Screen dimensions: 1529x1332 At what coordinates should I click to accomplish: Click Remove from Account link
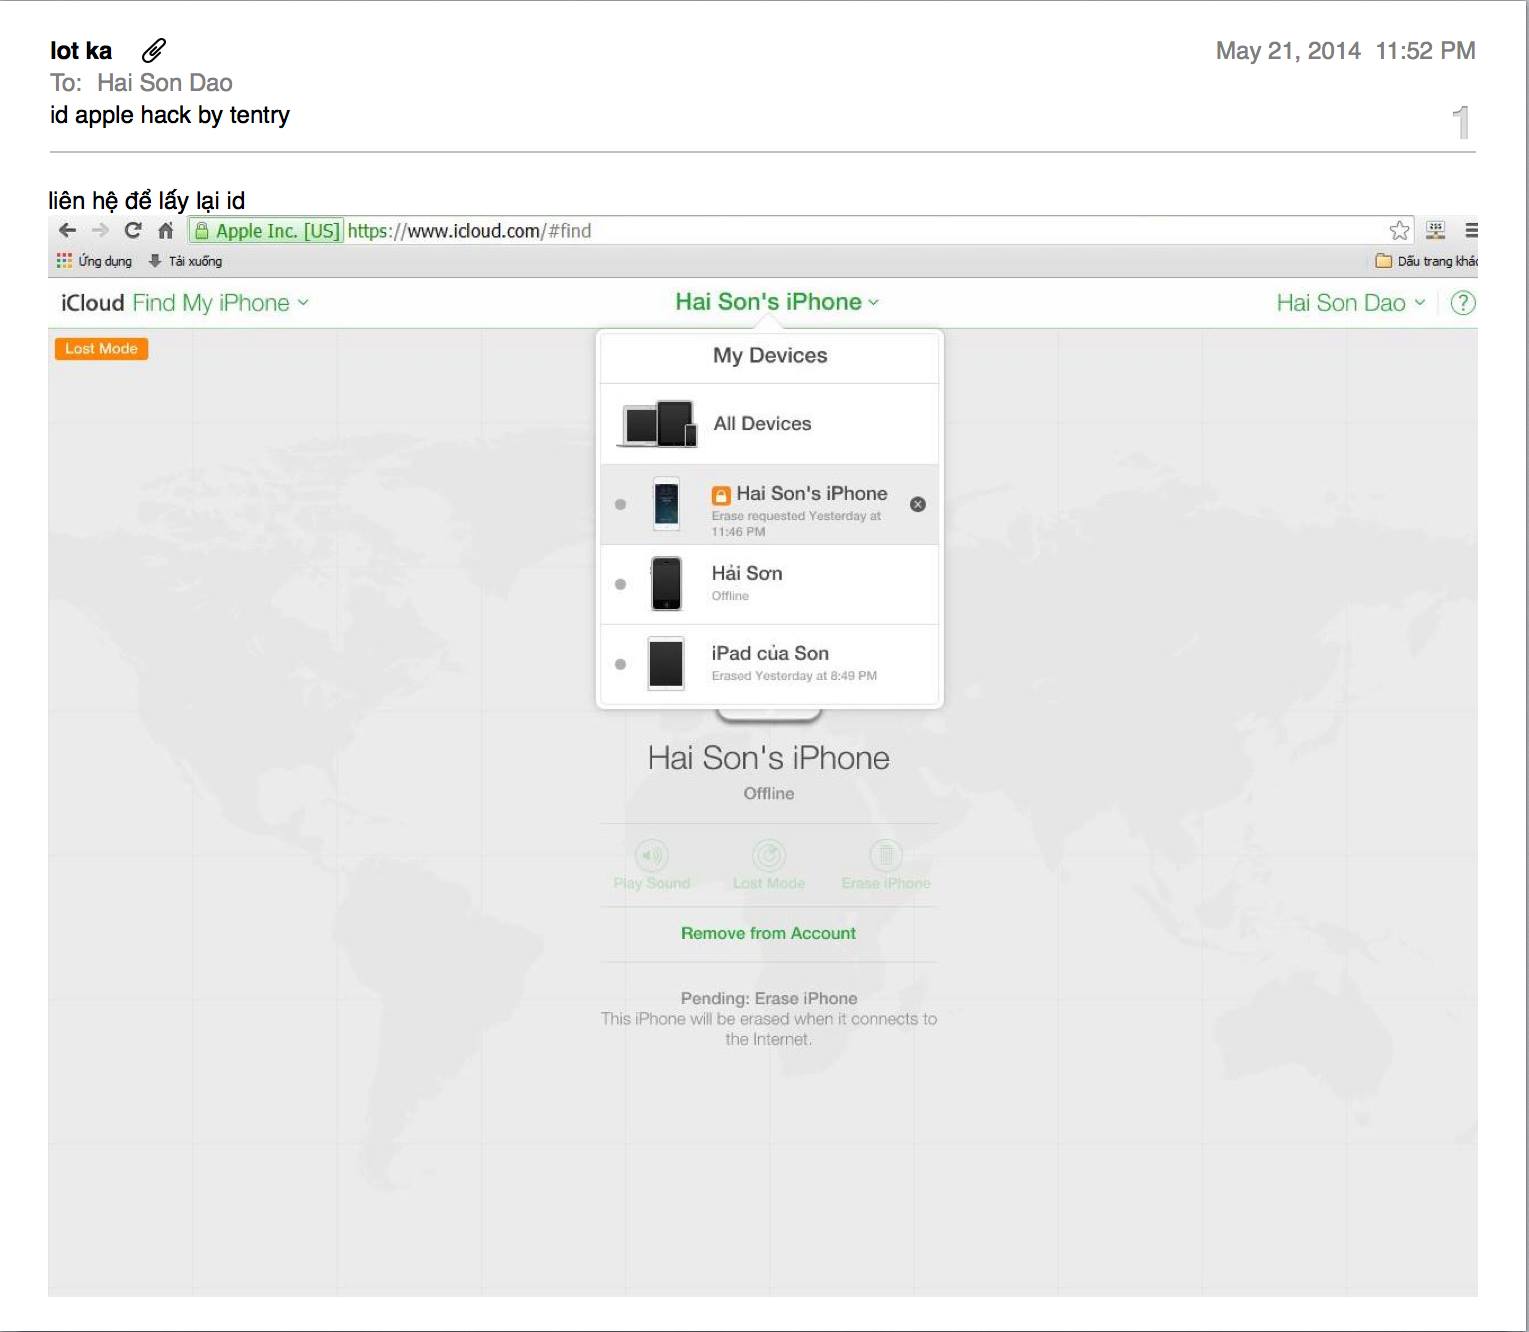768,933
